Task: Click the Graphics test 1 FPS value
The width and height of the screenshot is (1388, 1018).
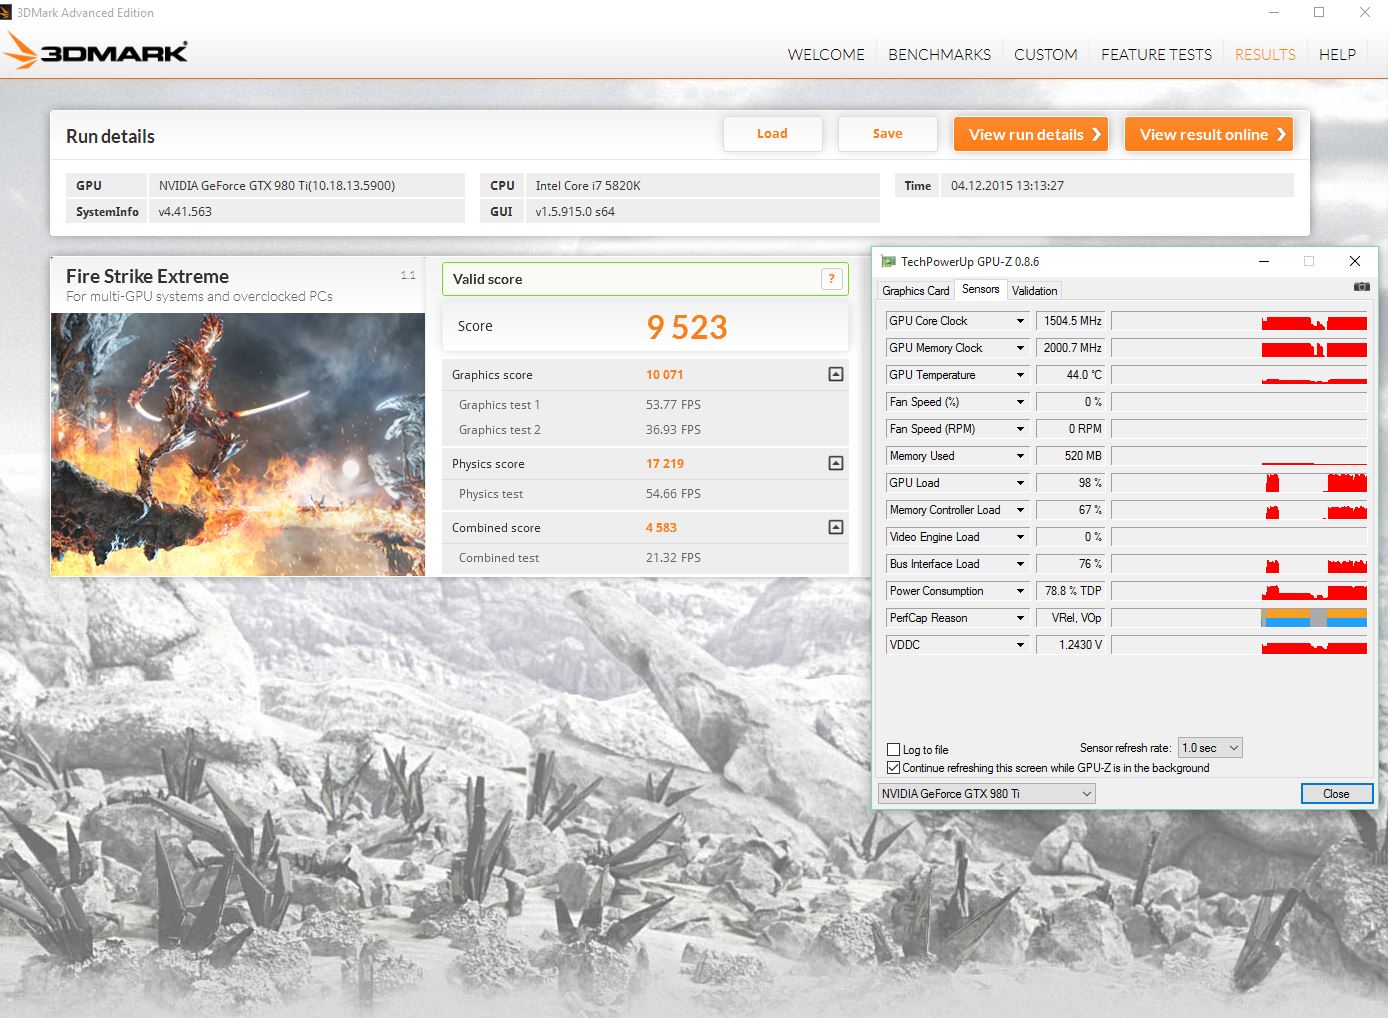Action: click(673, 405)
